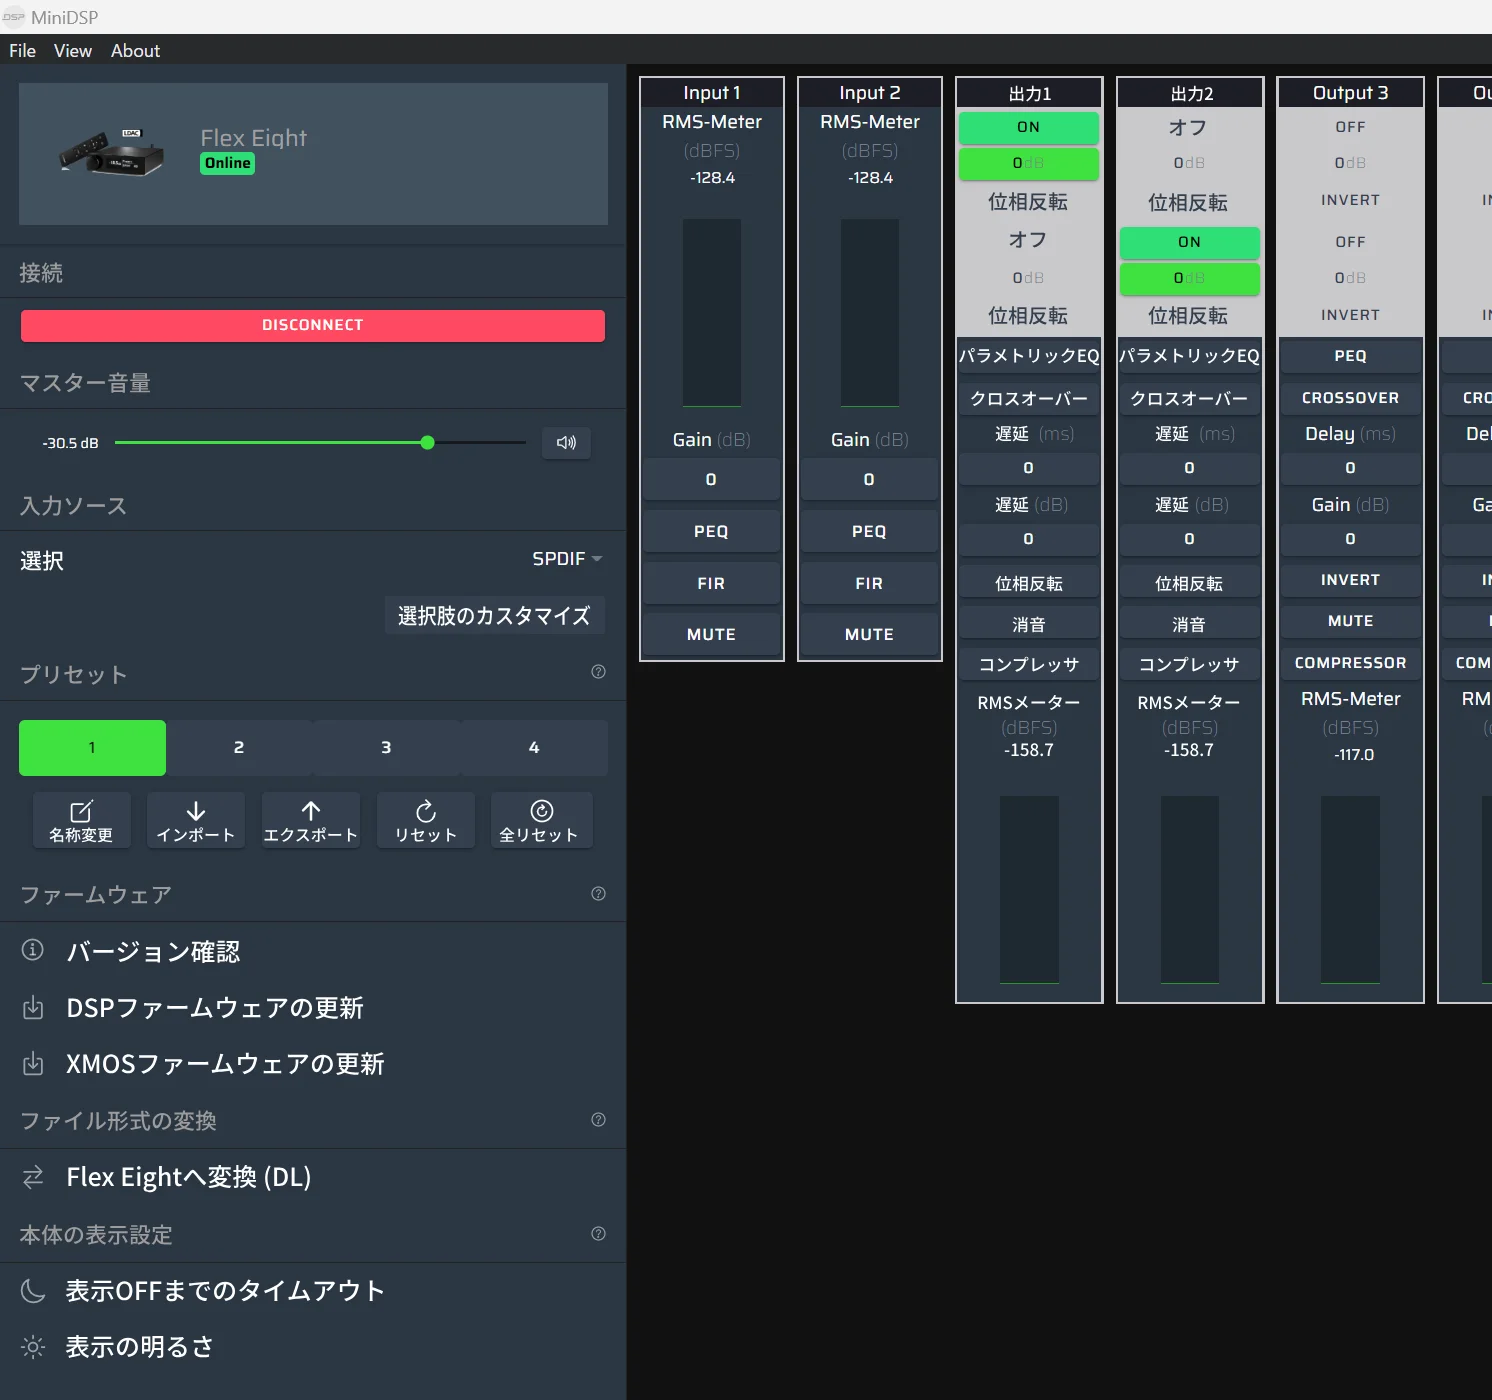Toggle 消音 mute on 出力1 channel
Viewport: 1492px width, 1400px height.
(1028, 625)
